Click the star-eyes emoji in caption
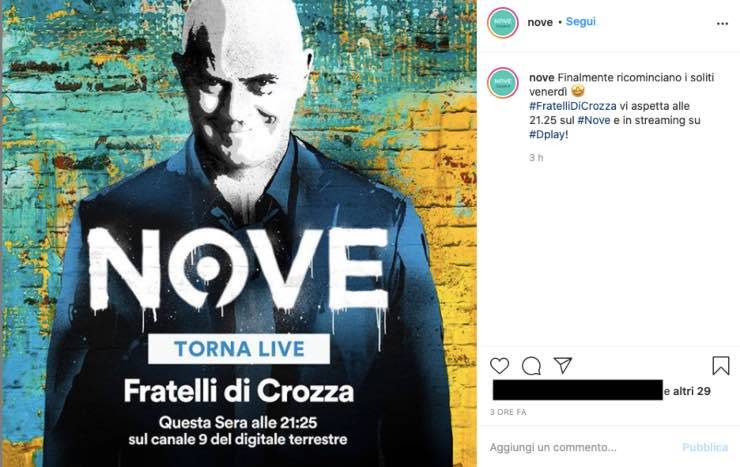 (577, 91)
